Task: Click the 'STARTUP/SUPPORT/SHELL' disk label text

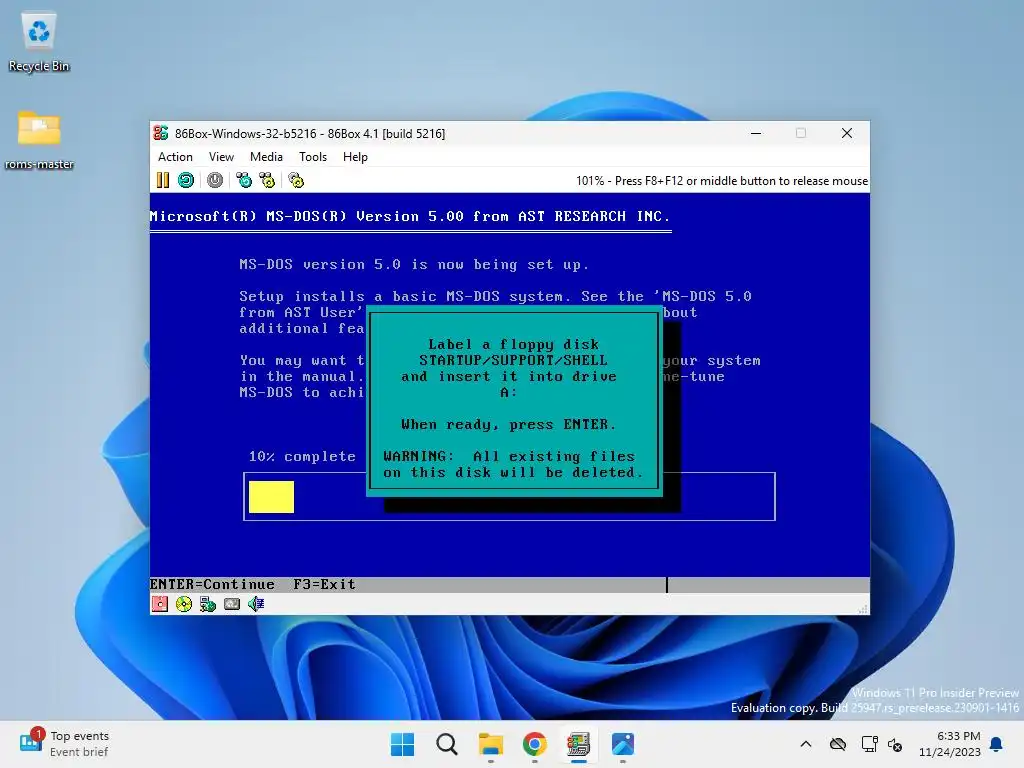Action: (513, 360)
